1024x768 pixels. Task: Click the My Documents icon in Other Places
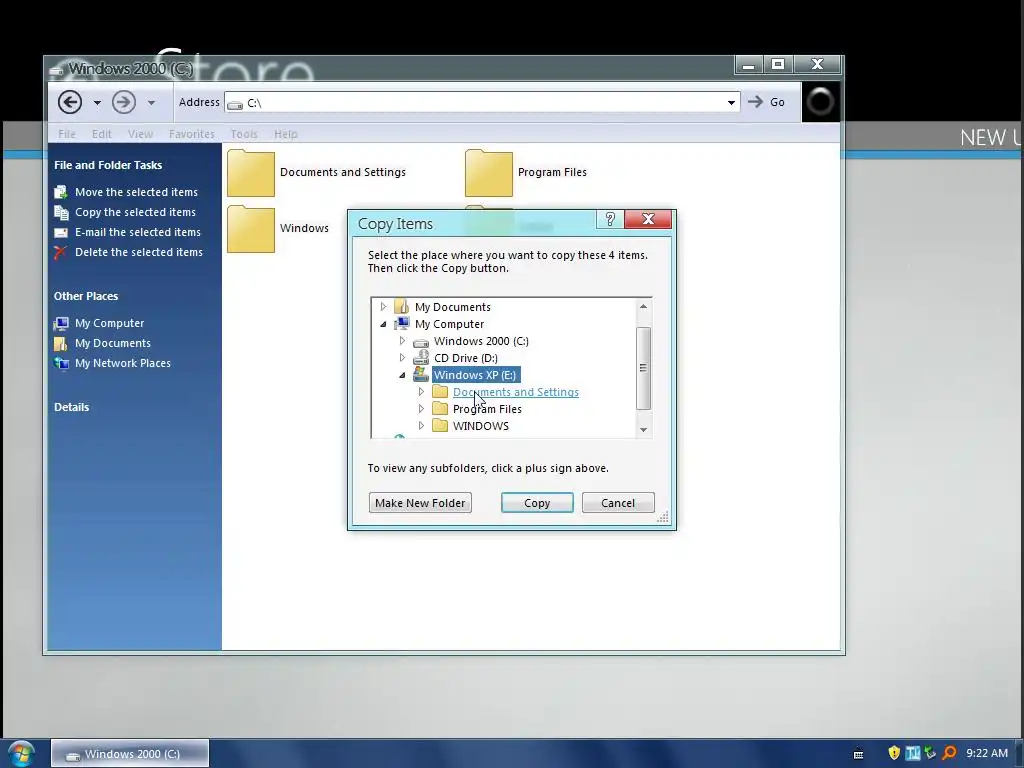click(61, 344)
